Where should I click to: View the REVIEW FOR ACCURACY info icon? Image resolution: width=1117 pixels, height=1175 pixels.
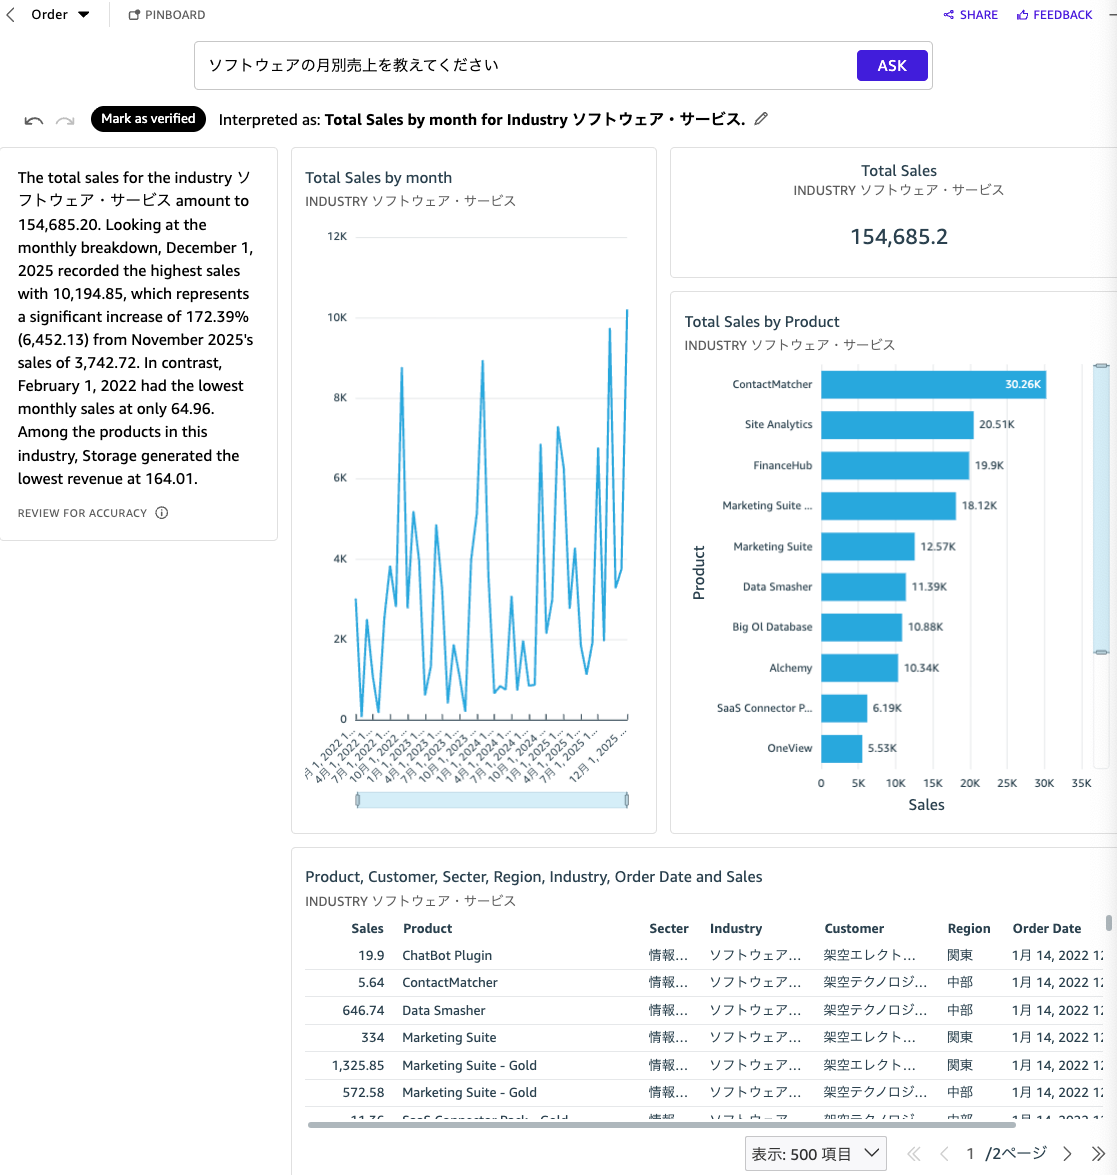pos(160,513)
